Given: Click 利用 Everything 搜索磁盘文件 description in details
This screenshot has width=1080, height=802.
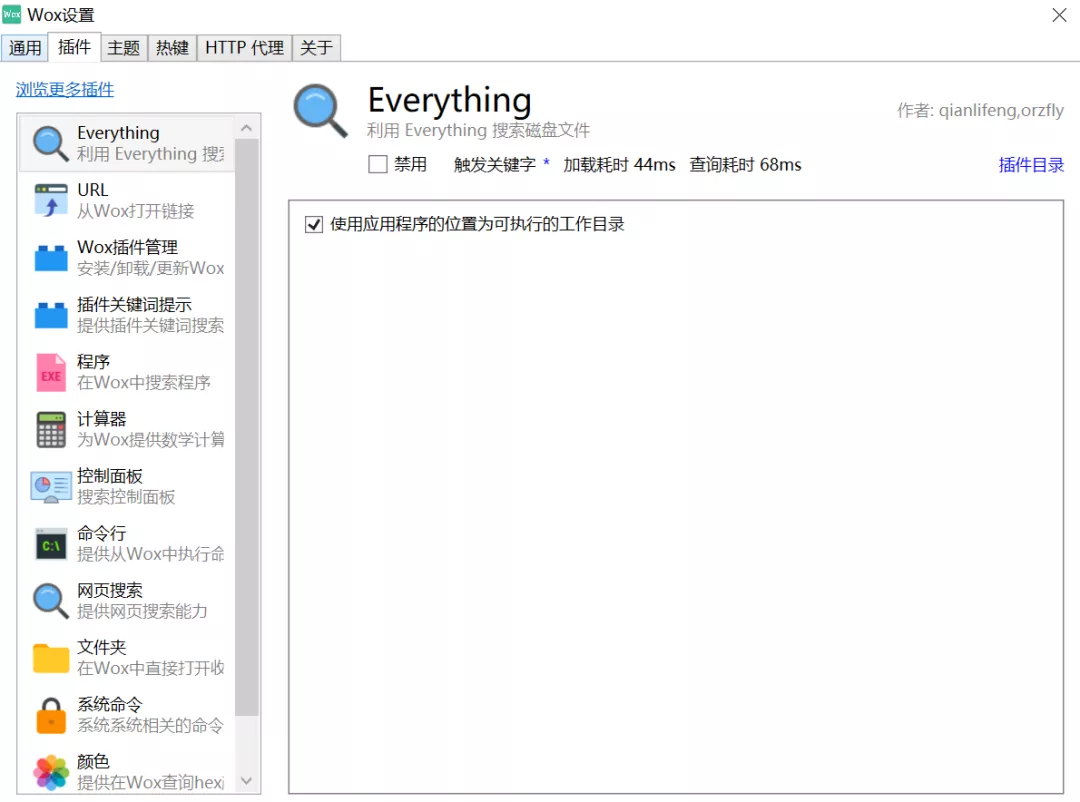Looking at the screenshot, I should [x=478, y=130].
